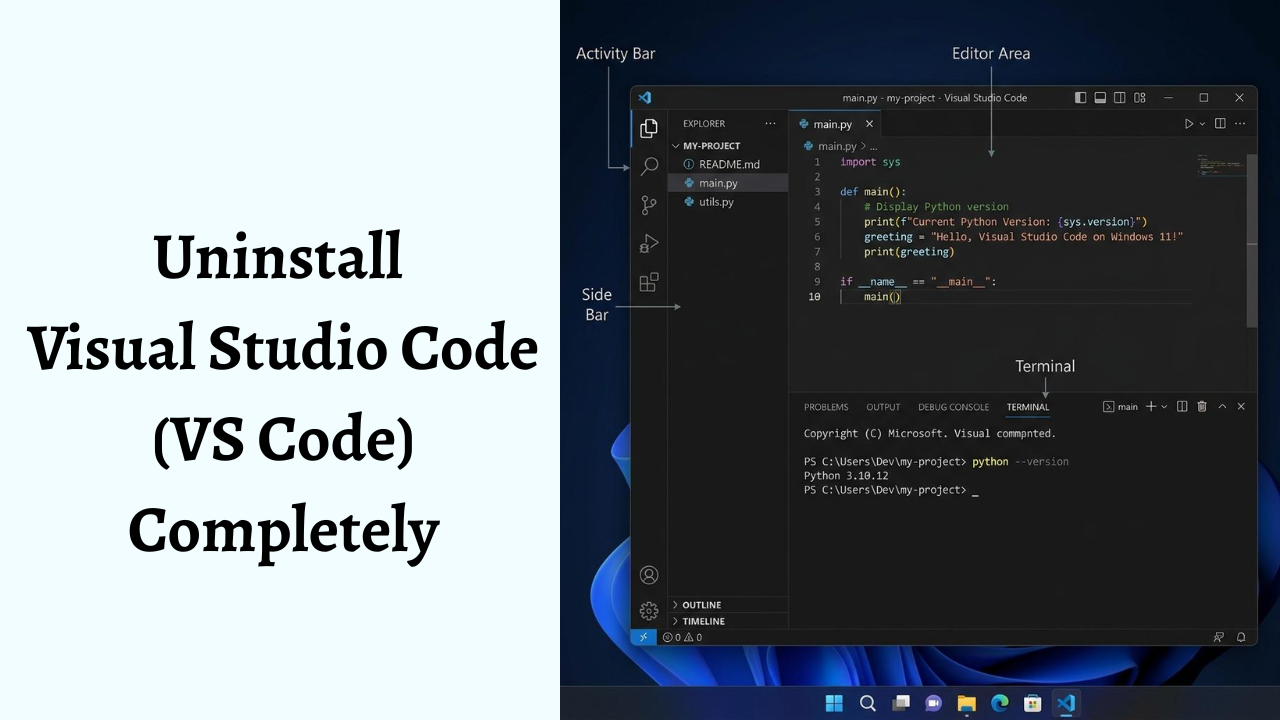Screen dimensions: 1280x720
Task: Click the code minimap preview
Action: click(1220, 164)
